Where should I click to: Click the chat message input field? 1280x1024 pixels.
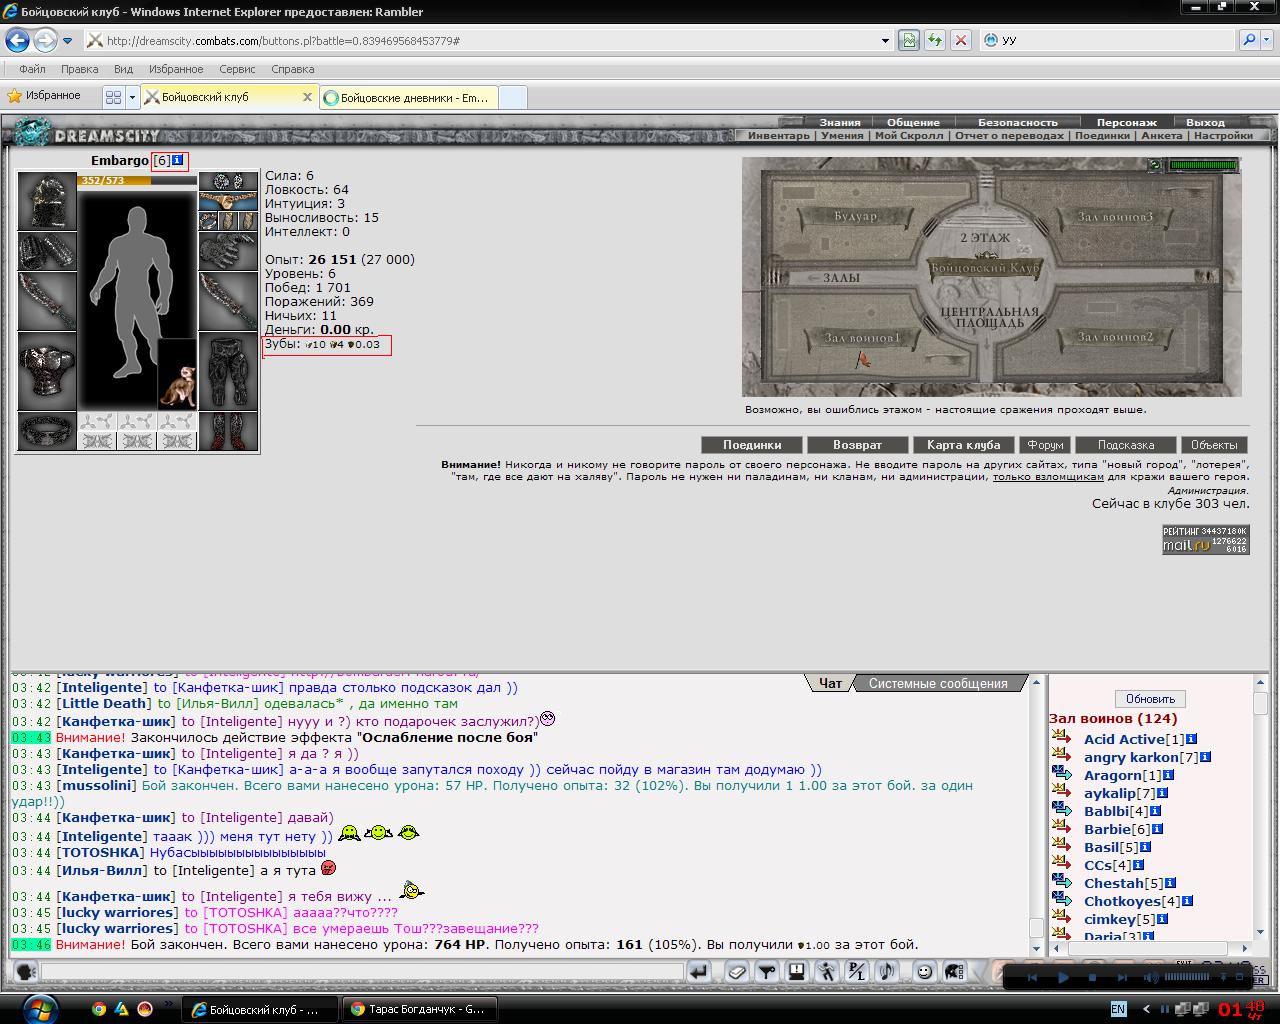(x=362, y=971)
